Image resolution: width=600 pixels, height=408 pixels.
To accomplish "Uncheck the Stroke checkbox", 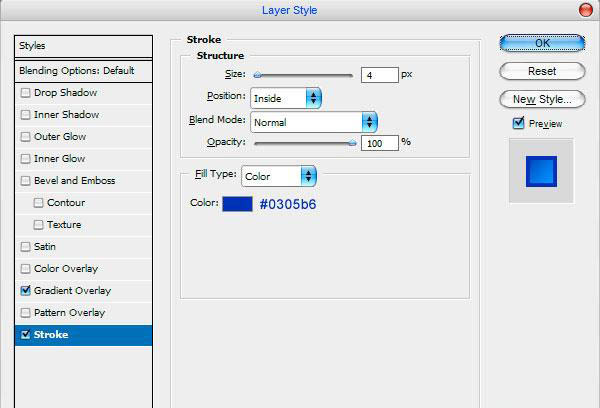I will coord(25,335).
